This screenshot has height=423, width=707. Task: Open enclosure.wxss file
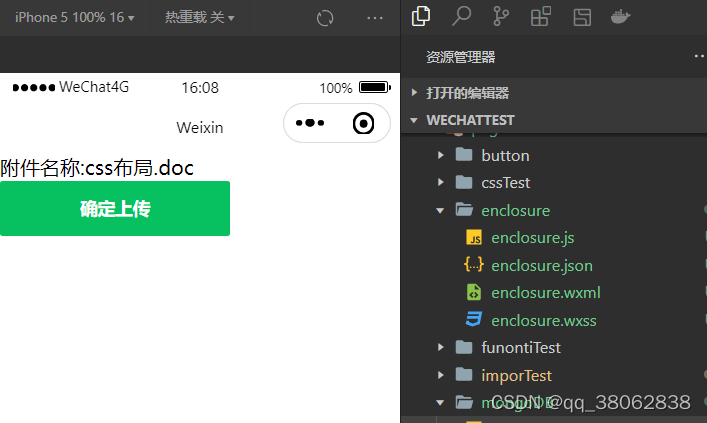[x=544, y=320]
